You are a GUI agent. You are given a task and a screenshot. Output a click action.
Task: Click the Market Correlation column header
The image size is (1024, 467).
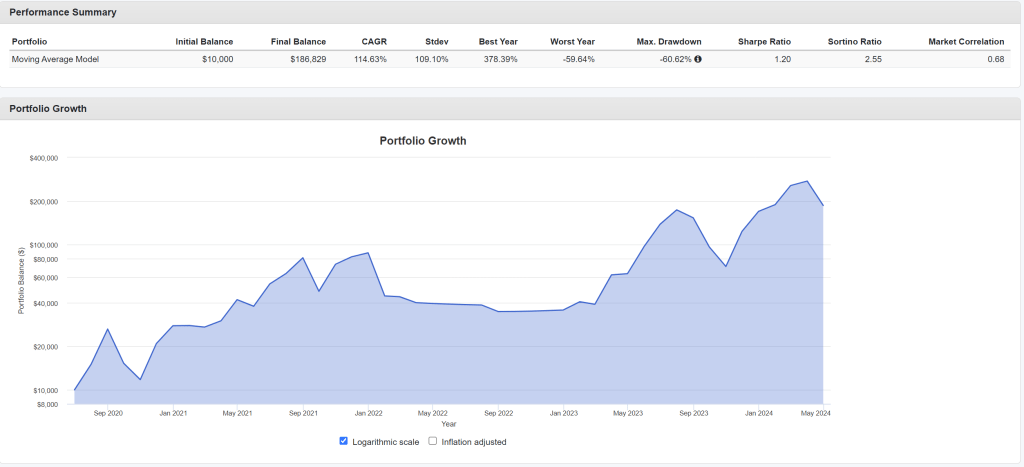(x=964, y=42)
